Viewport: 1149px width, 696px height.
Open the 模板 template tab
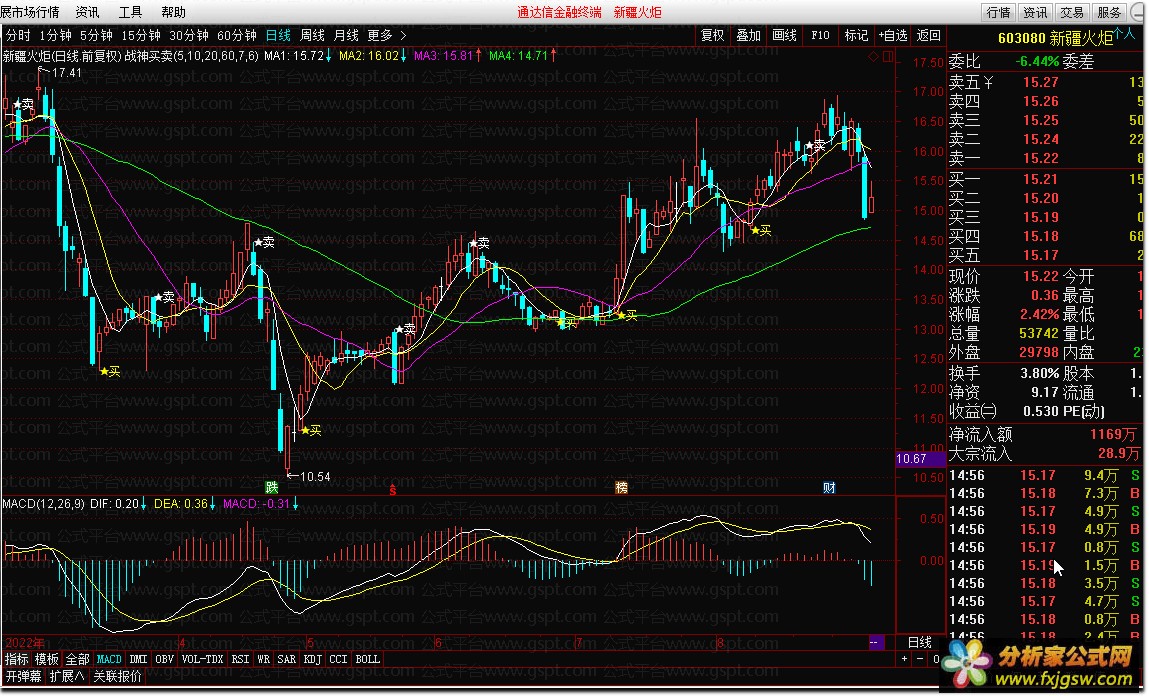point(47,659)
